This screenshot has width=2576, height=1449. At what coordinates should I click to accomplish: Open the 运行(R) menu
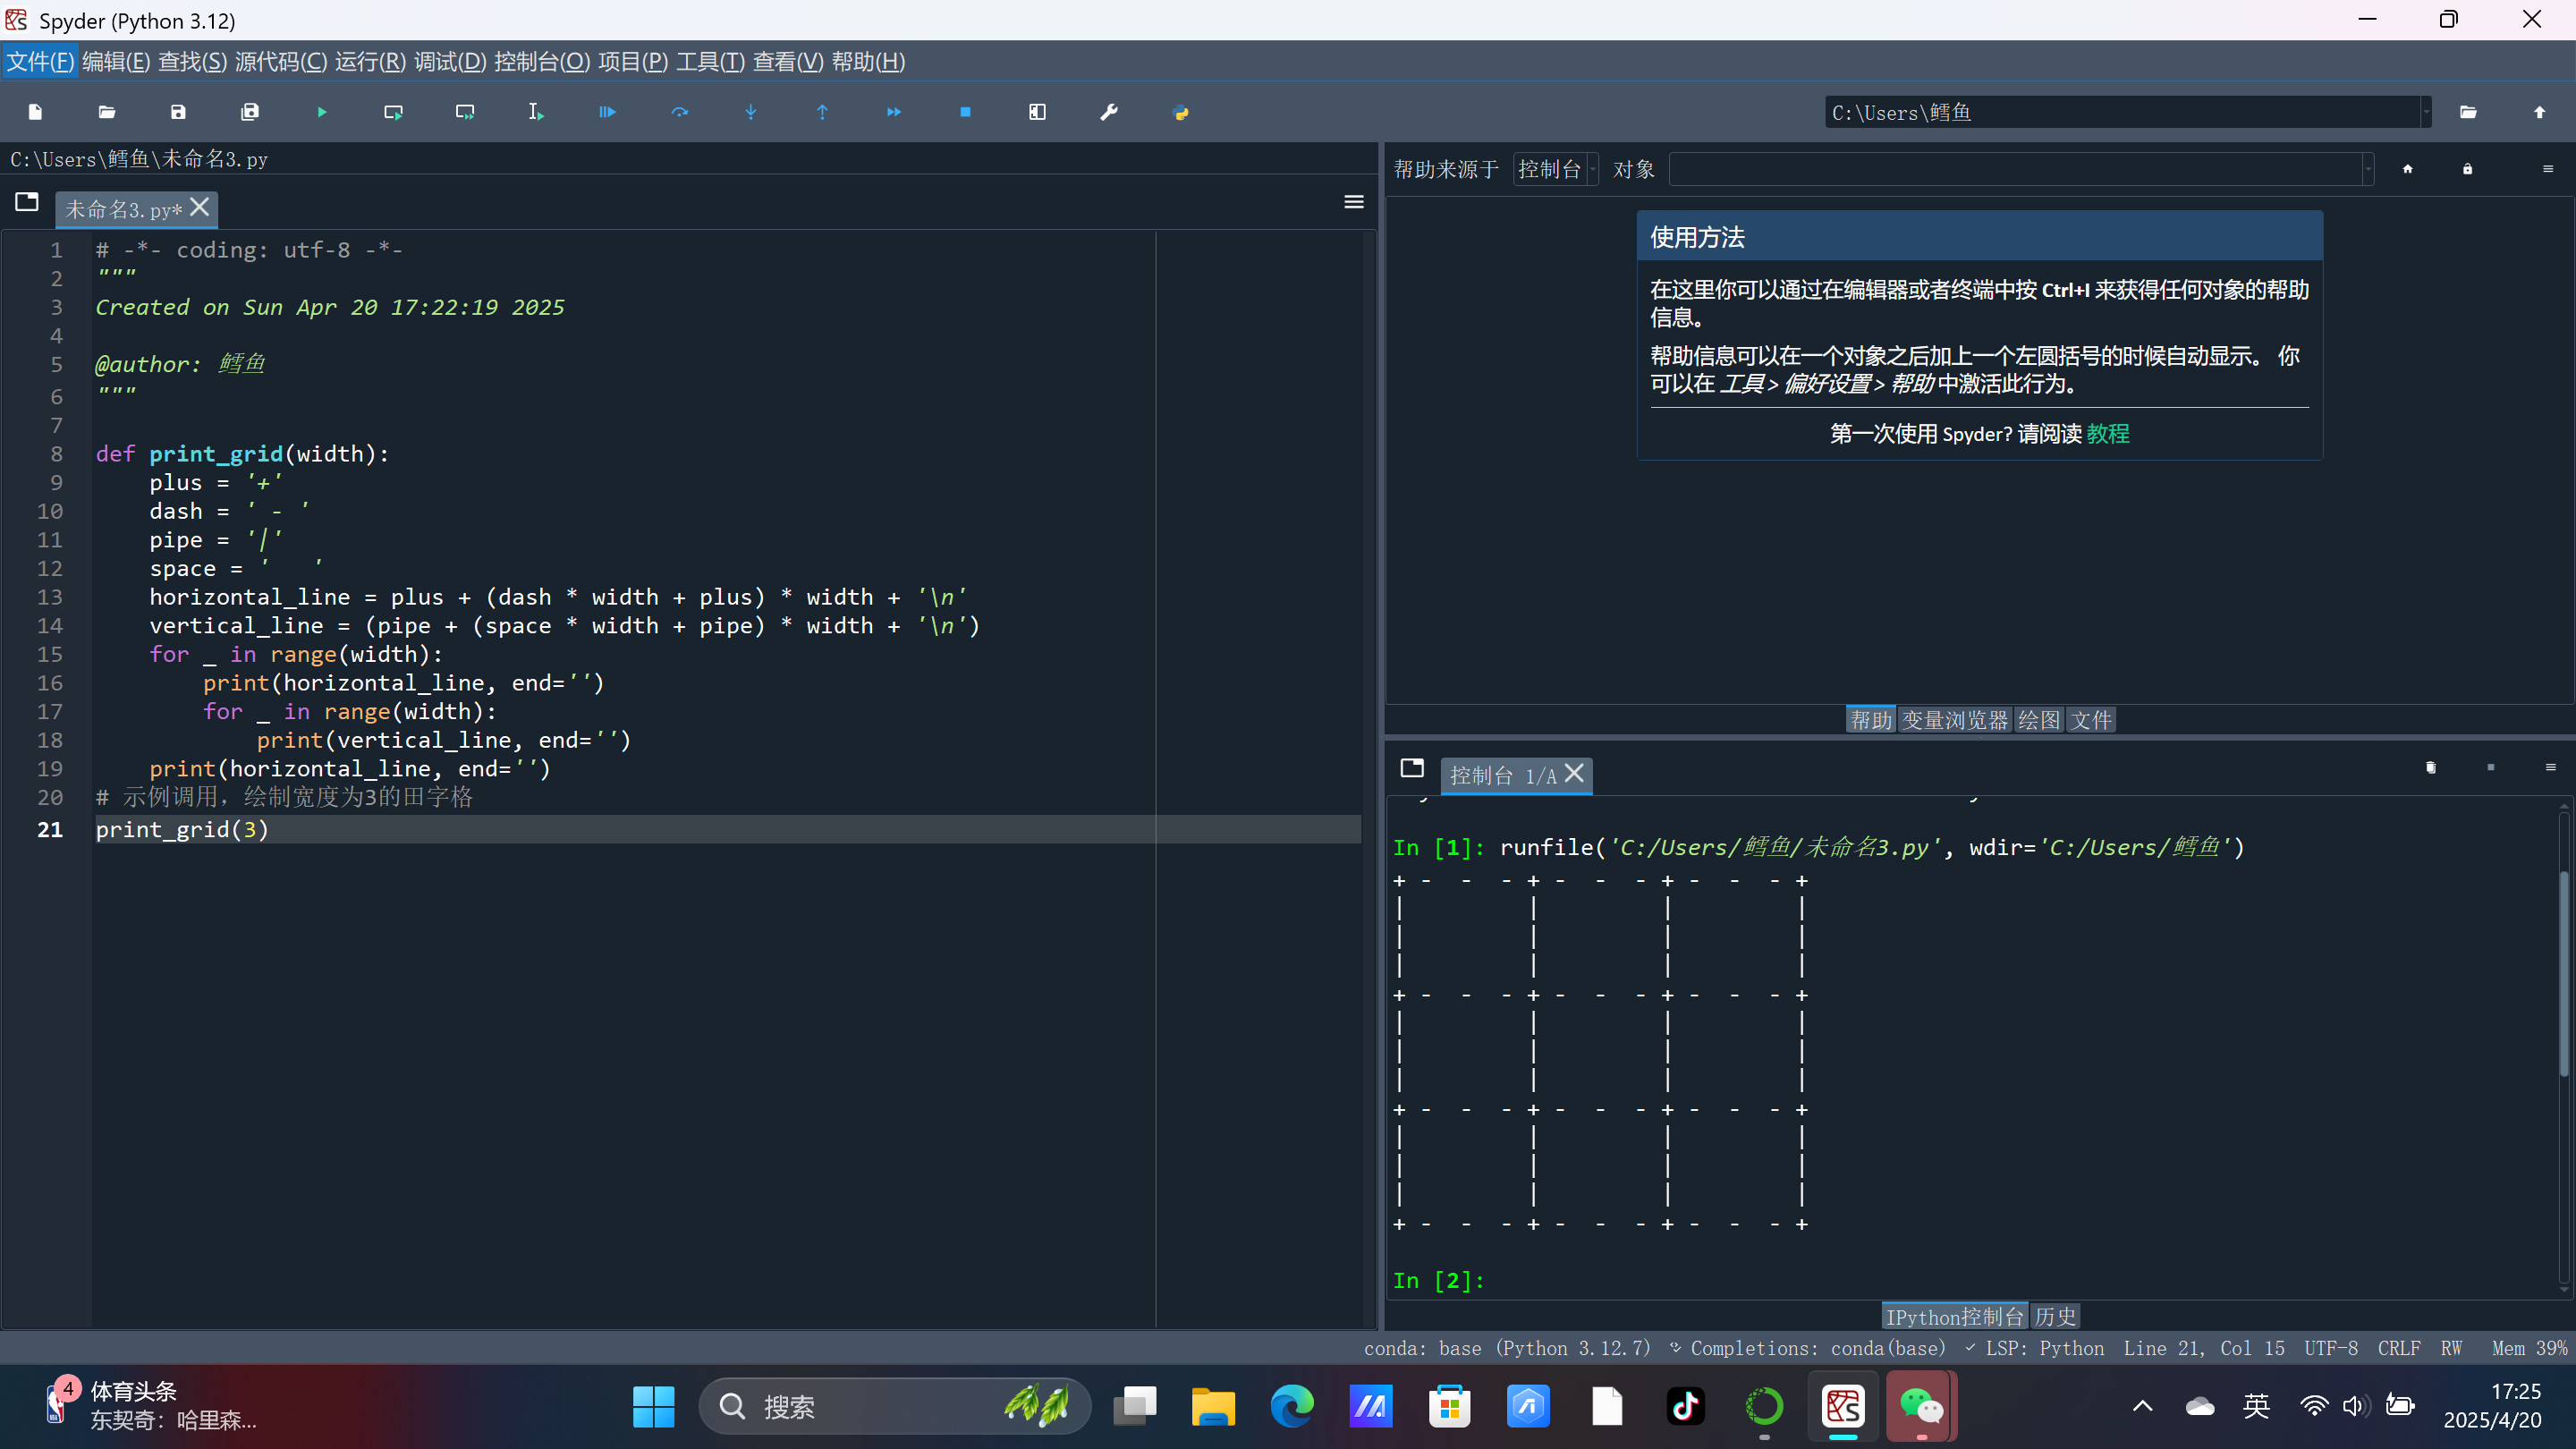click(x=370, y=62)
